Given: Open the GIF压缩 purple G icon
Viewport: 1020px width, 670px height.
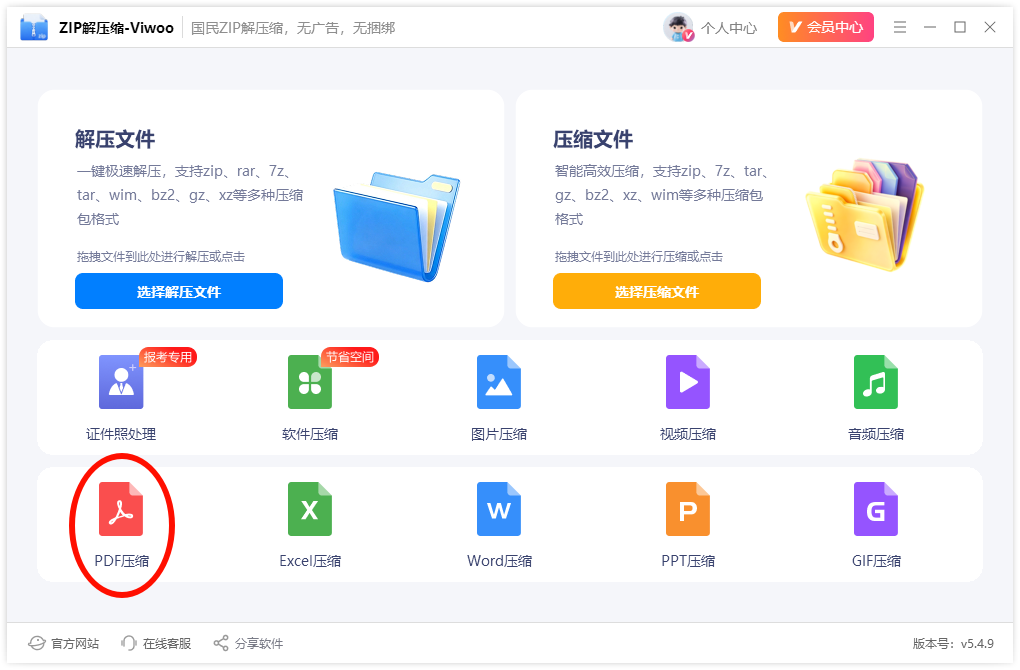Looking at the screenshot, I should click(x=876, y=509).
